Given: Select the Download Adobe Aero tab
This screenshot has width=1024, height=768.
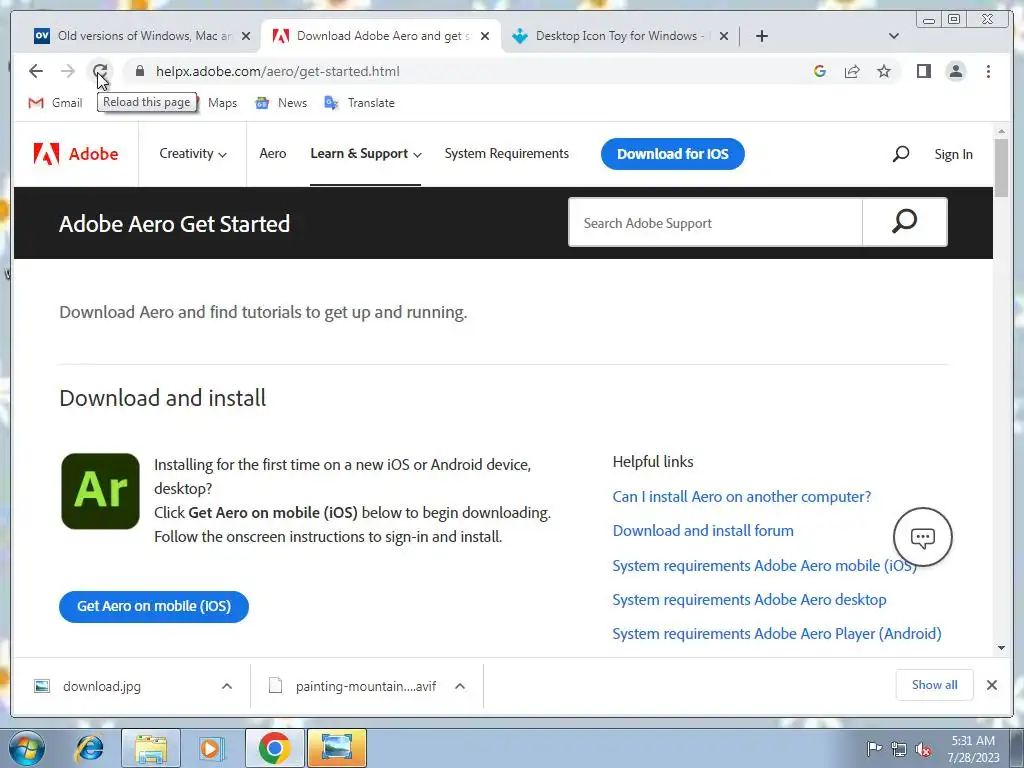Looking at the screenshot, I should point(381,36).
